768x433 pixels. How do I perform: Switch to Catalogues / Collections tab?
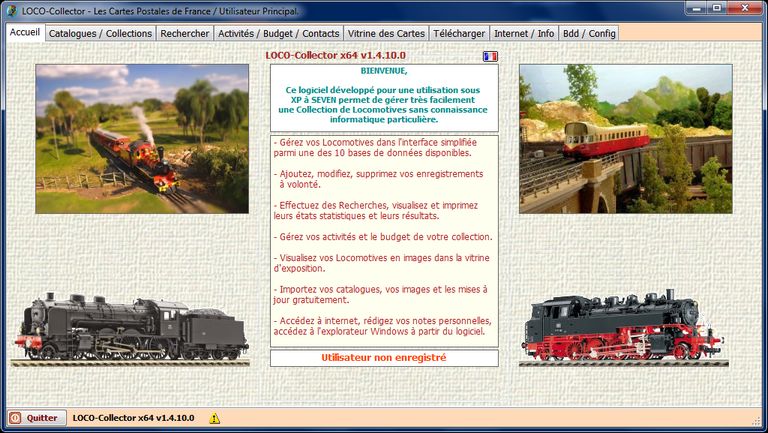pyautogui.click(x=100, y=33)
